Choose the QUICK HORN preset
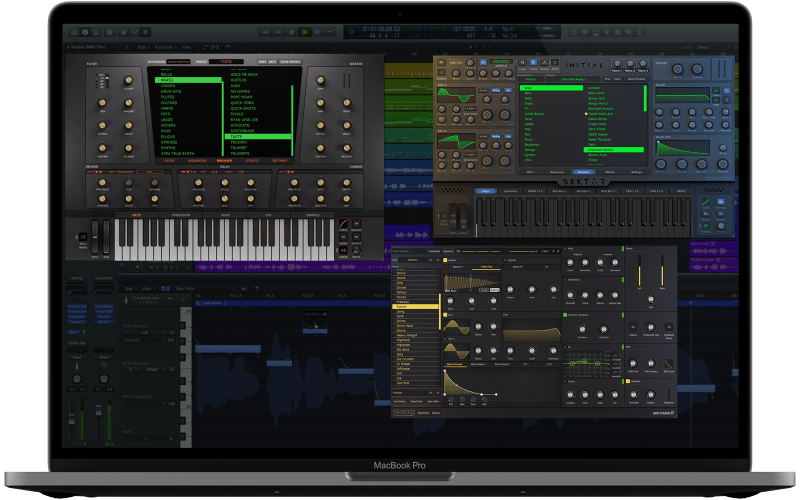The image size is (800, 500). click(x=242, y=103)
